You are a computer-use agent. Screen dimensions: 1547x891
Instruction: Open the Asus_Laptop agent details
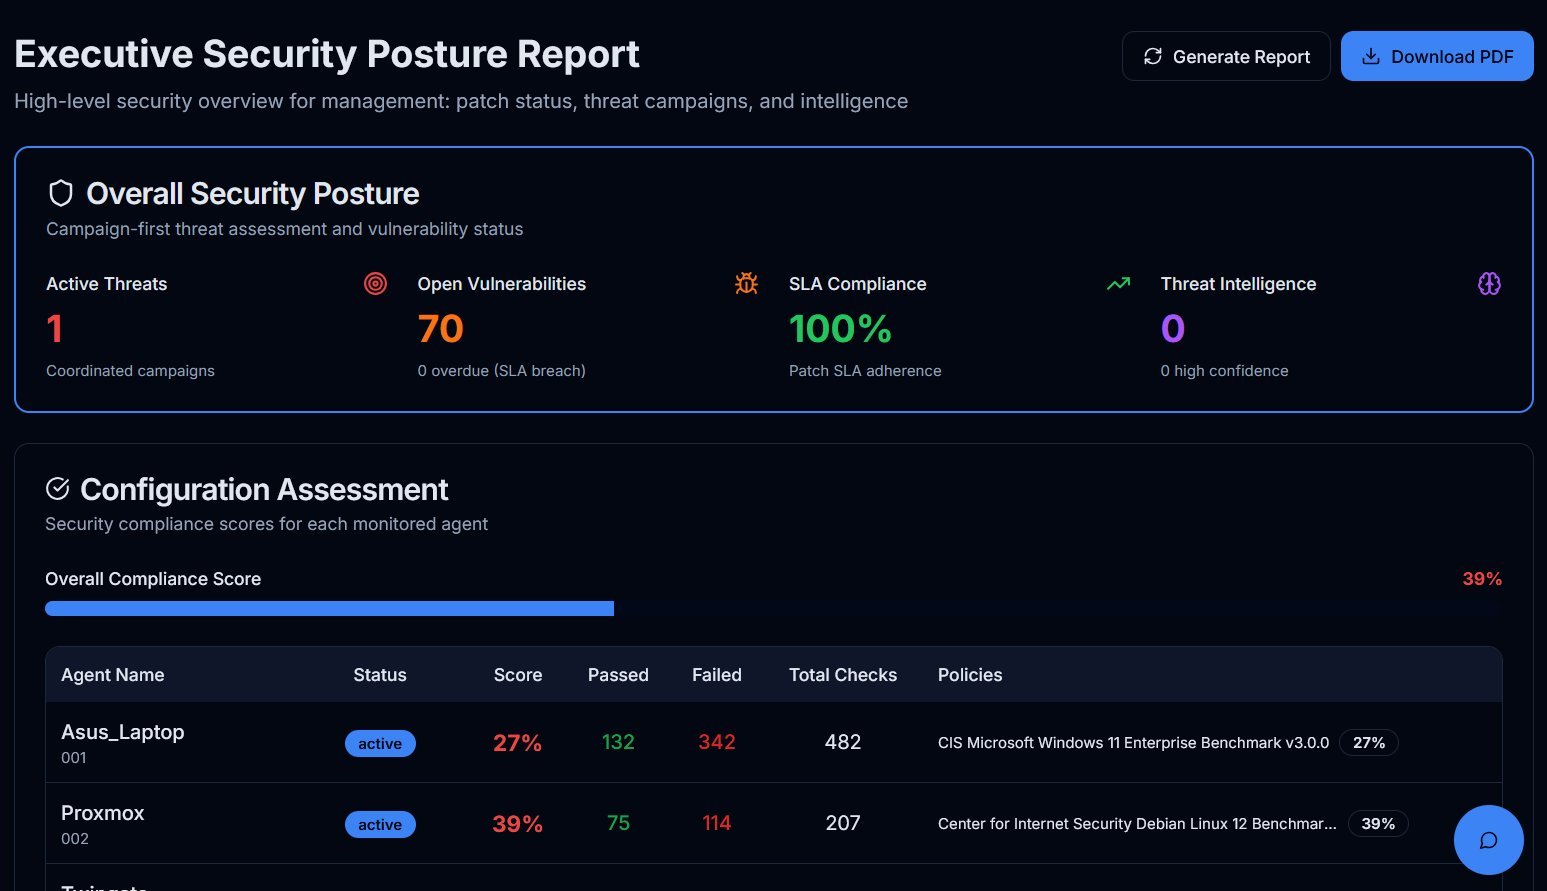pyautogui.click(x=123, y=732)
